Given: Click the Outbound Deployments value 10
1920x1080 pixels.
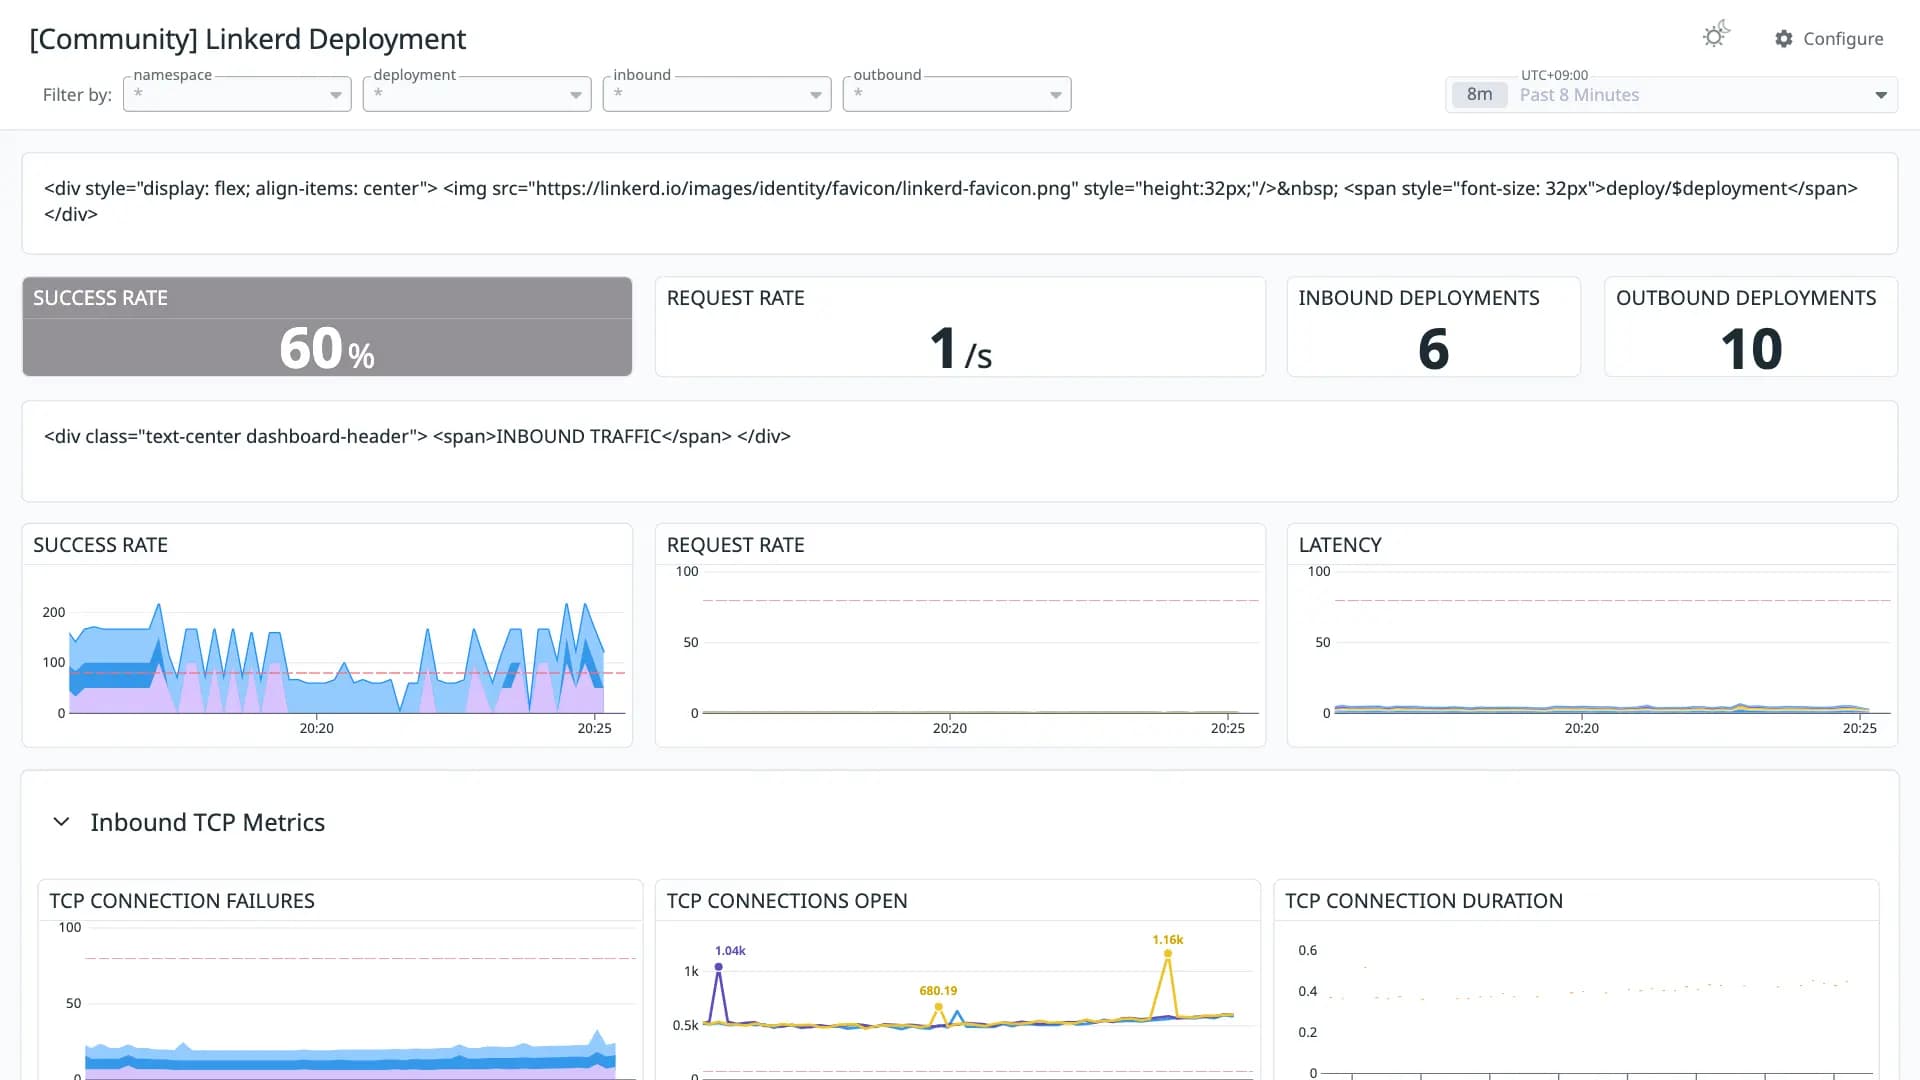Looking at the screenshot, I should pos(1751,349).
